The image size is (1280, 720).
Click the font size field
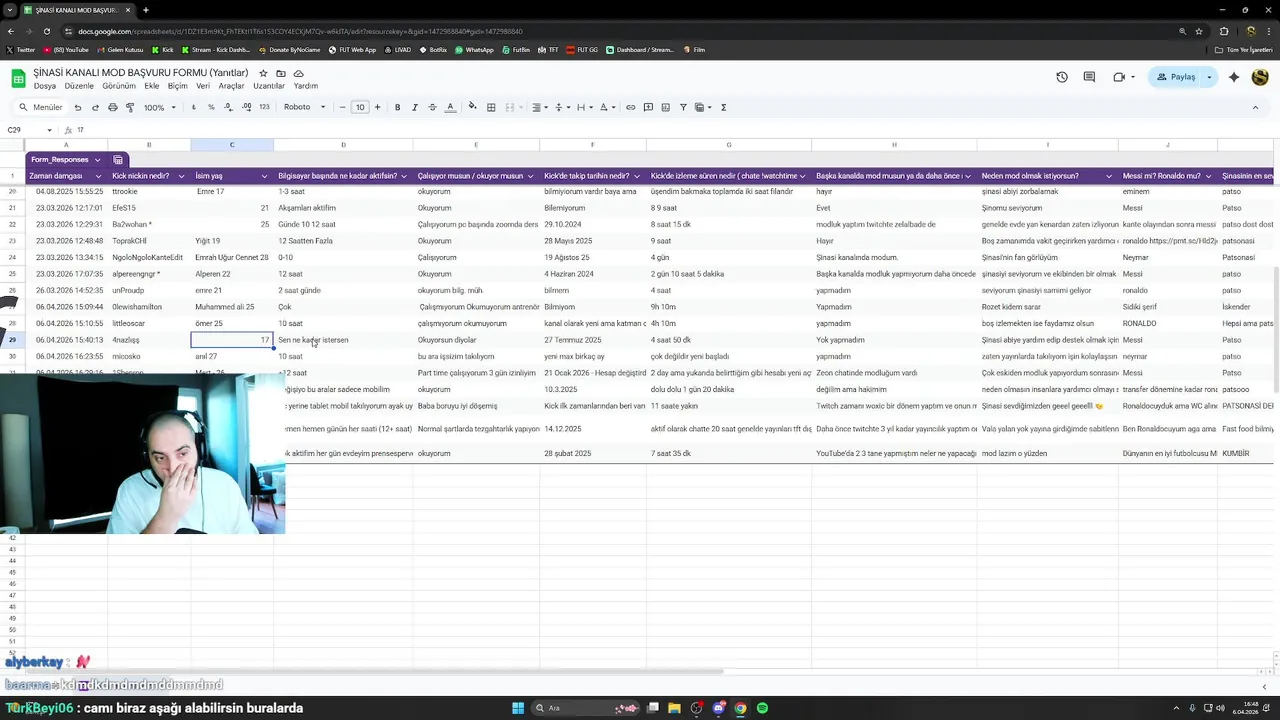point(360,107)
